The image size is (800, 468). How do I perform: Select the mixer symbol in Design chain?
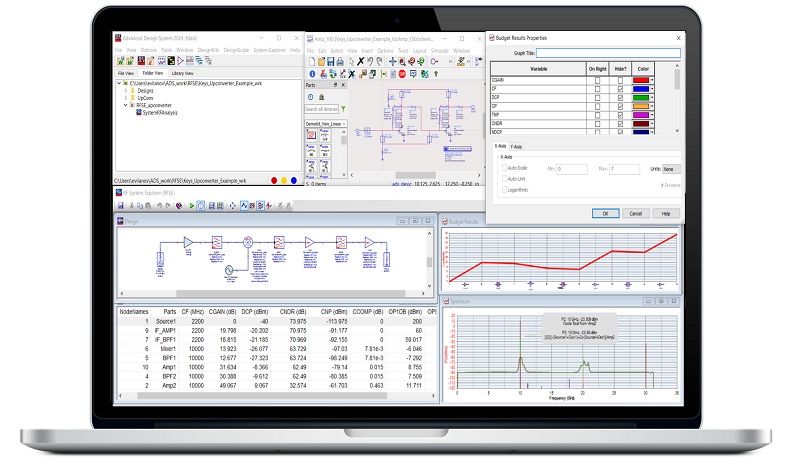click(x=248, y=242)
